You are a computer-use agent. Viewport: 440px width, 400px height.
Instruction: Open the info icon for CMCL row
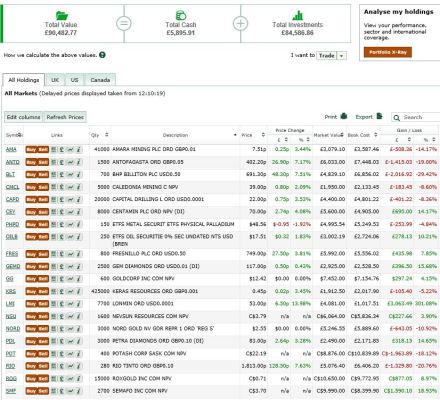[78, 187]
